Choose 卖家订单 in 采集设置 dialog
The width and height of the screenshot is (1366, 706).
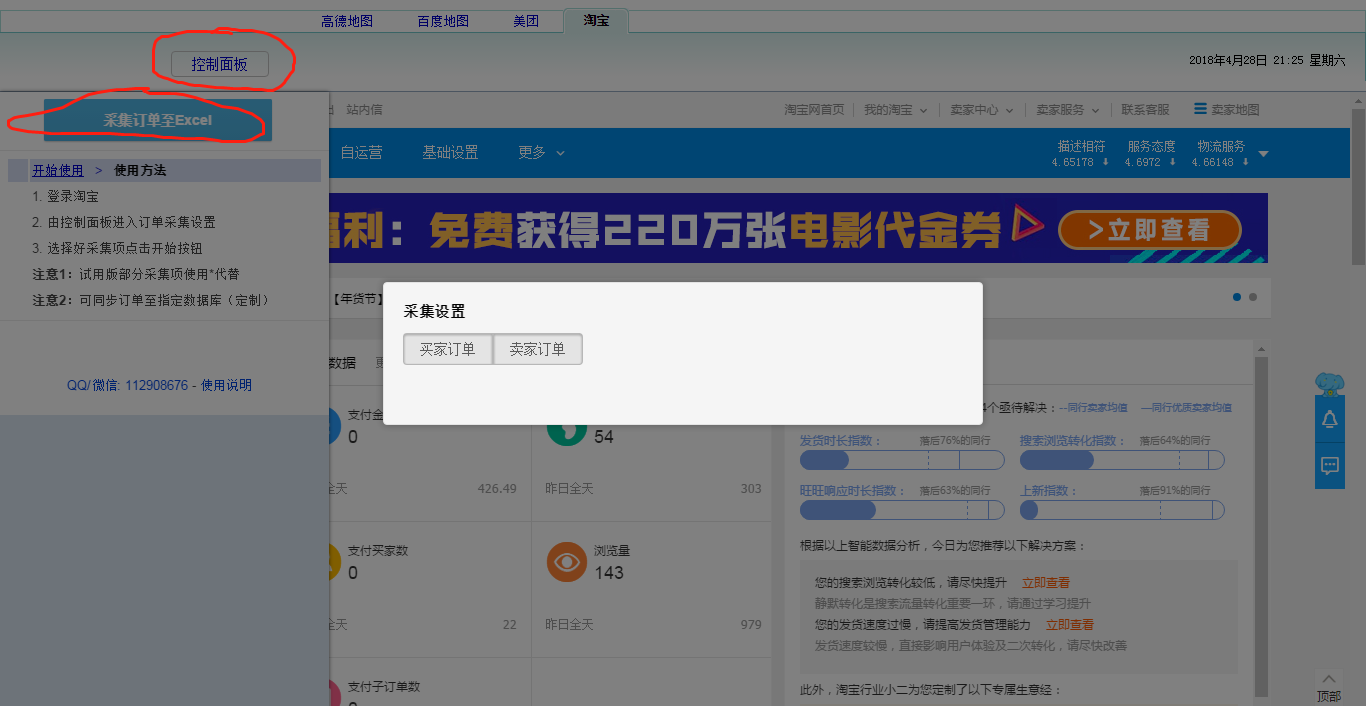tap(537, 349)
